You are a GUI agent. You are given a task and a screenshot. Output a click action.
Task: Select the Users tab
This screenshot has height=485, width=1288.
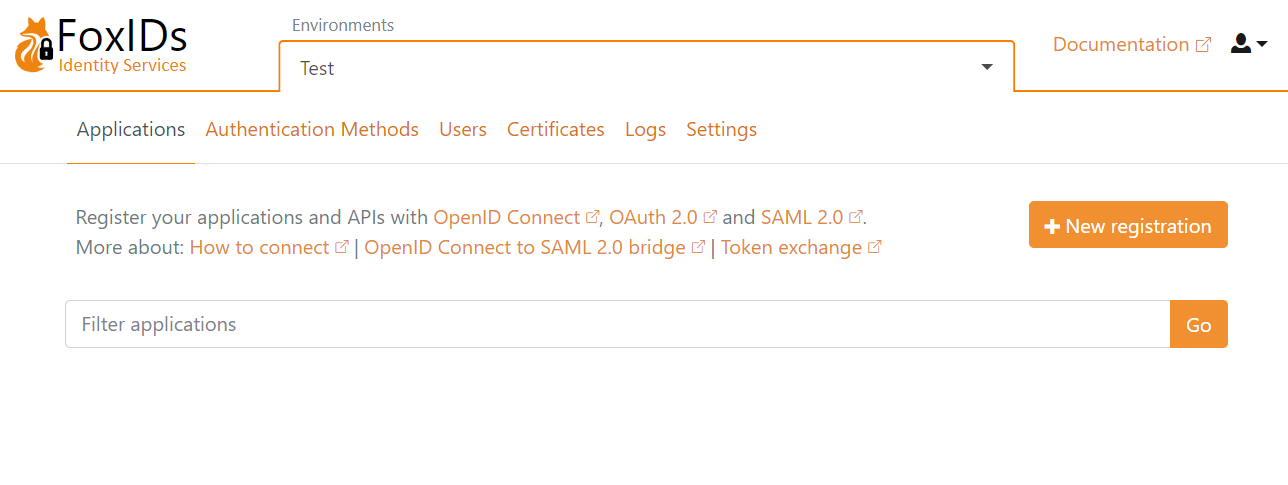[463, 129]
